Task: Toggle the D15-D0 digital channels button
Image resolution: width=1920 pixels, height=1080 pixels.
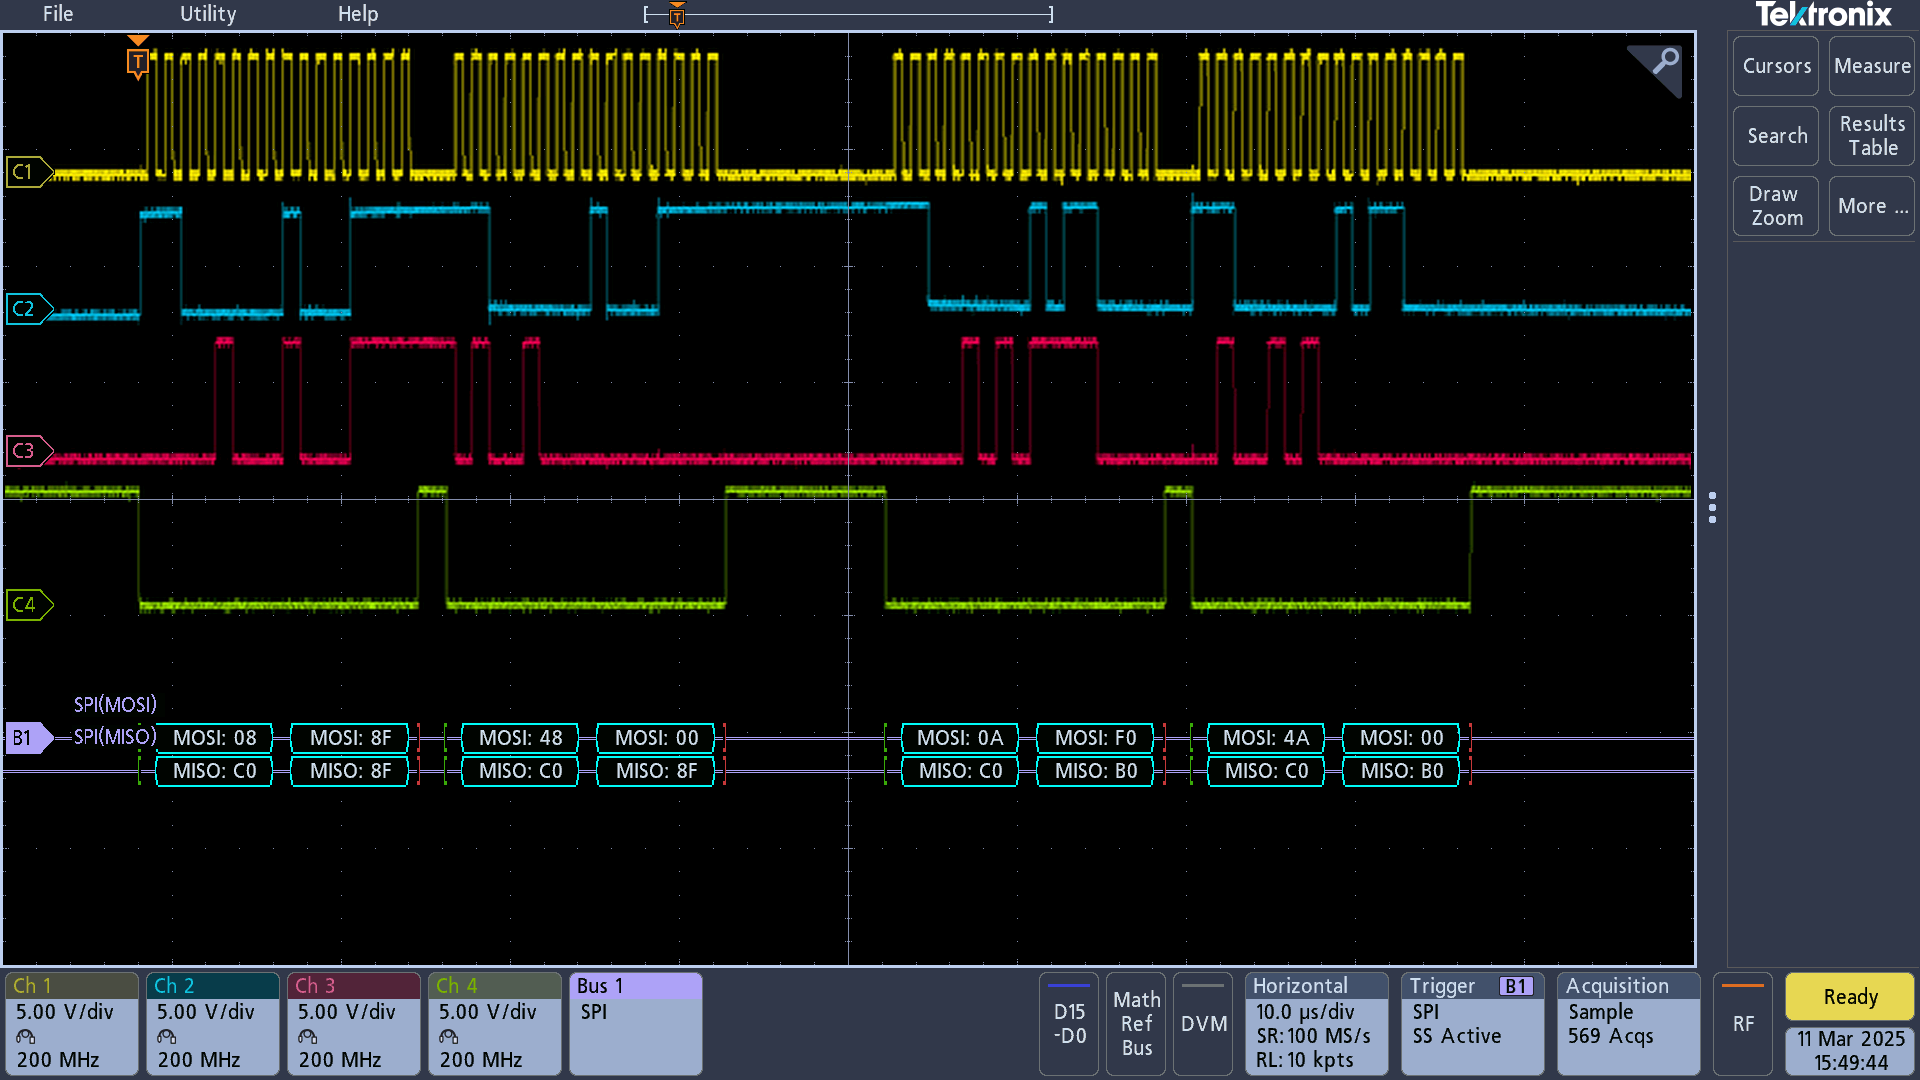Action: (x=1068, y=1024)
